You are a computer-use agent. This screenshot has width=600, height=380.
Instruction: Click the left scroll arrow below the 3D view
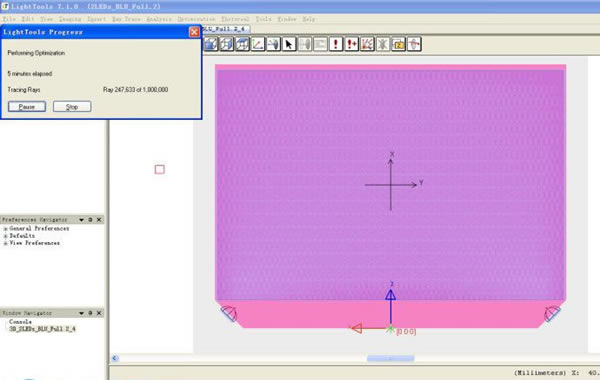(115, 359)
